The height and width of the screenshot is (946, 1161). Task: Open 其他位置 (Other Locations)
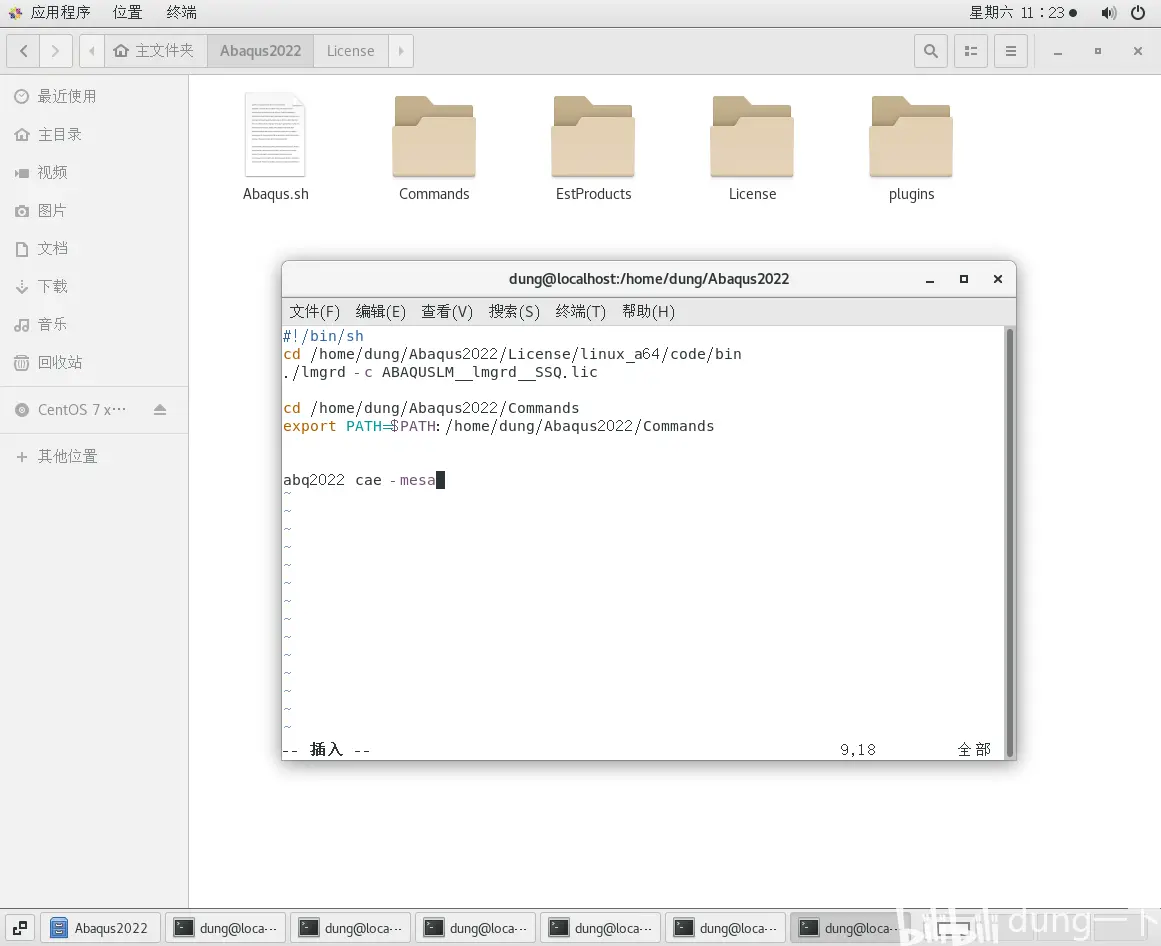pyautogui.click(x=94, y=456)
